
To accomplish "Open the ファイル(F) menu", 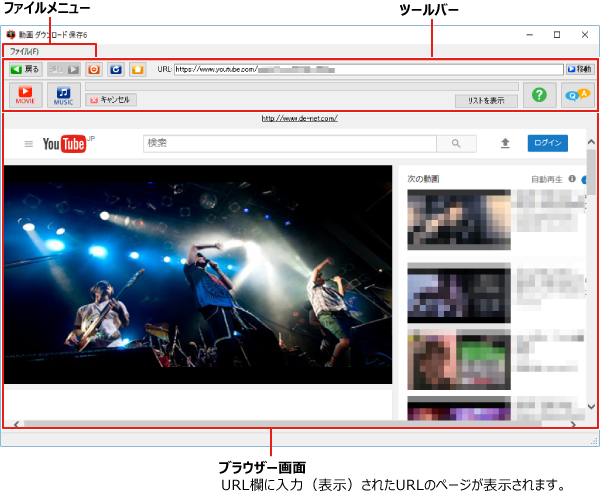I will click(25, 50).
